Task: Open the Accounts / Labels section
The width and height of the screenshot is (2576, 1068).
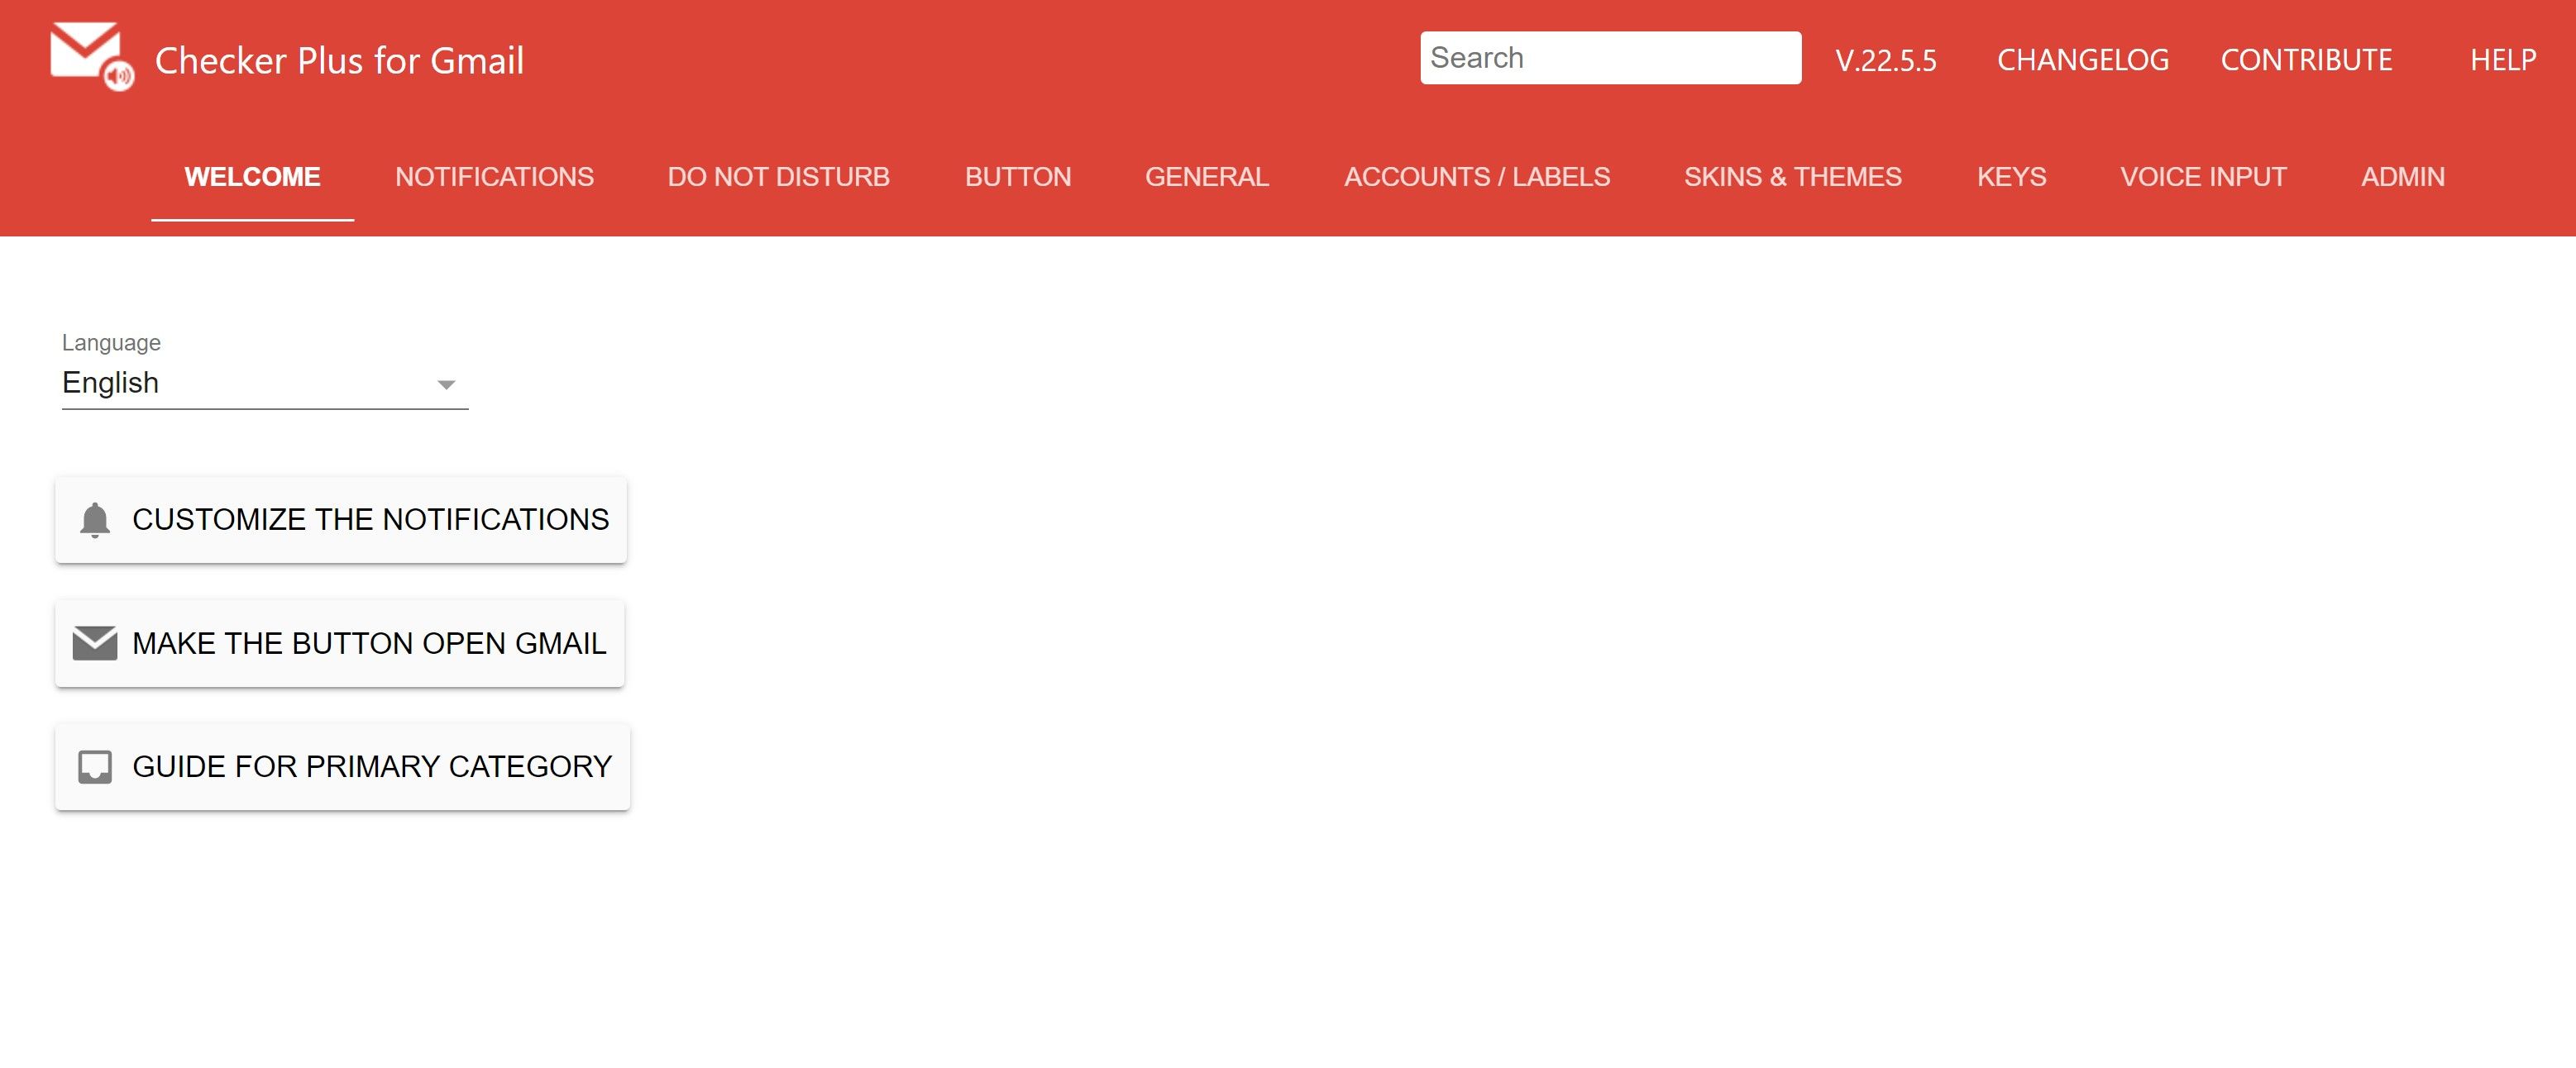Action: tap(1477, 176)
